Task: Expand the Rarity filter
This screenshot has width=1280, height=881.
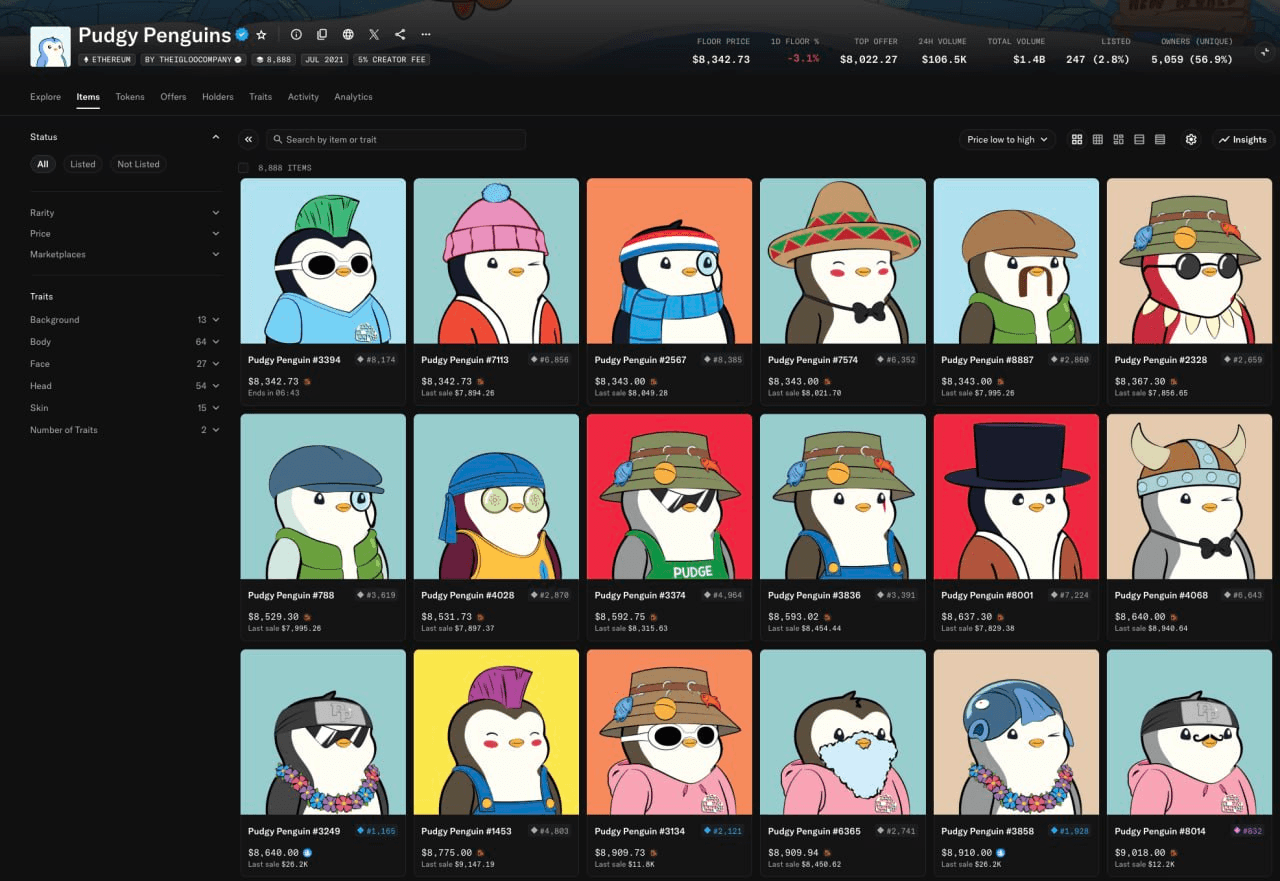Action: (125, 213)
